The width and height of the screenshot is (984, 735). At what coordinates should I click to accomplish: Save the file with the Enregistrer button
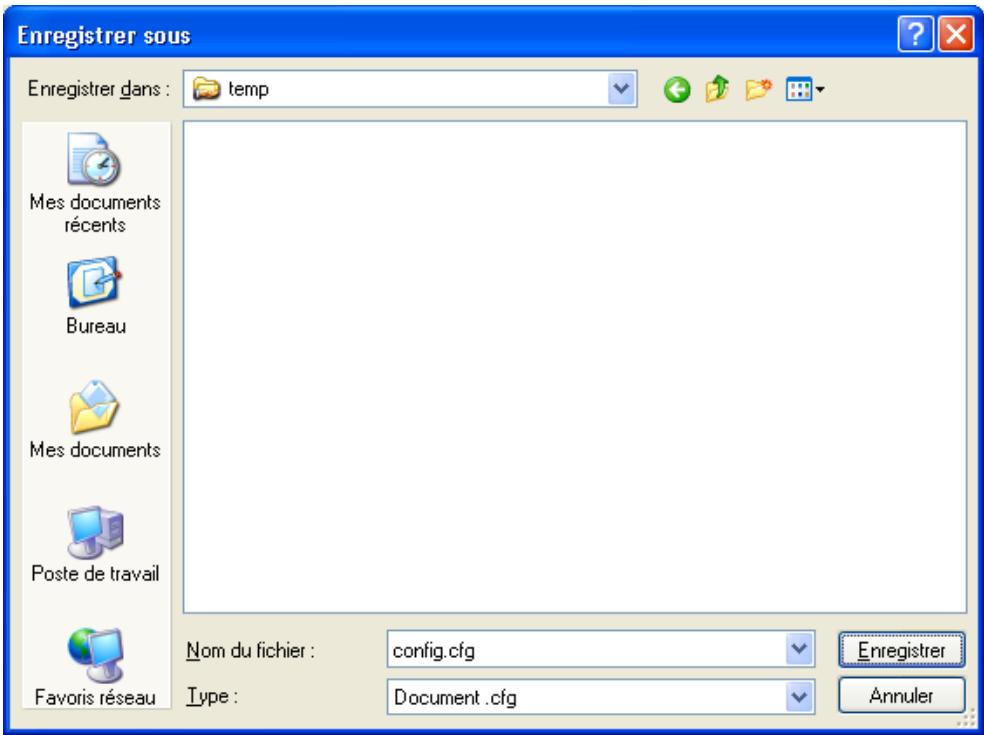pyautogui.click(x=902, y=651)
